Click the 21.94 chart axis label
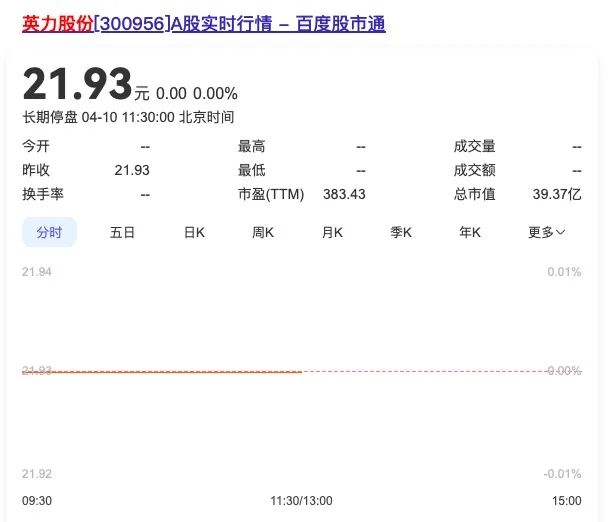613x522 pixels. tap(37, 272)
